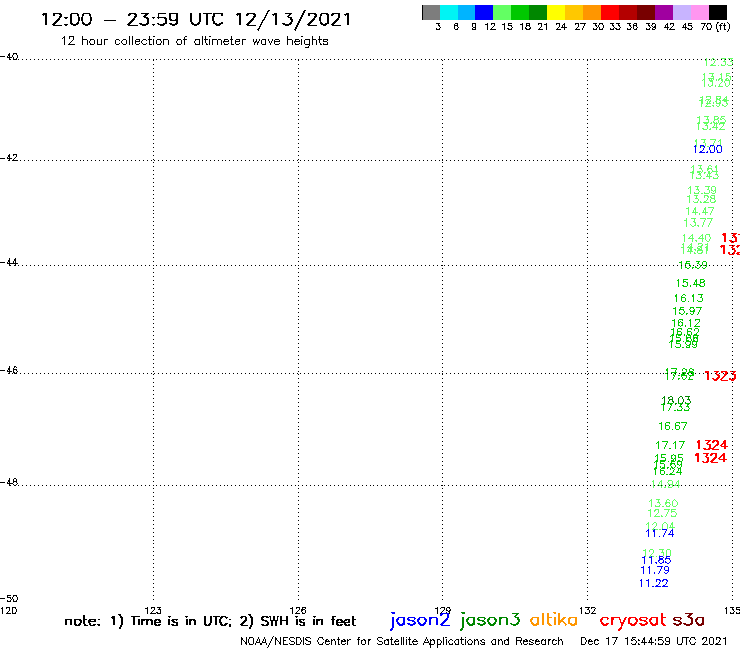Click the note about UTC time and SWH feet
The image size is (740, 650).
click(210, 621)
